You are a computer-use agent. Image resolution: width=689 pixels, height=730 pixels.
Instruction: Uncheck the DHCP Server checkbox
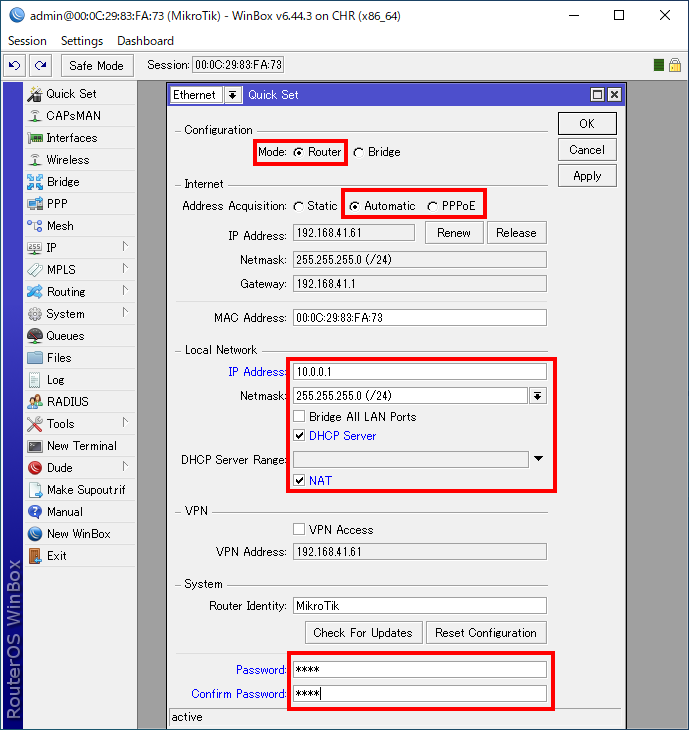tap(299, 436)
